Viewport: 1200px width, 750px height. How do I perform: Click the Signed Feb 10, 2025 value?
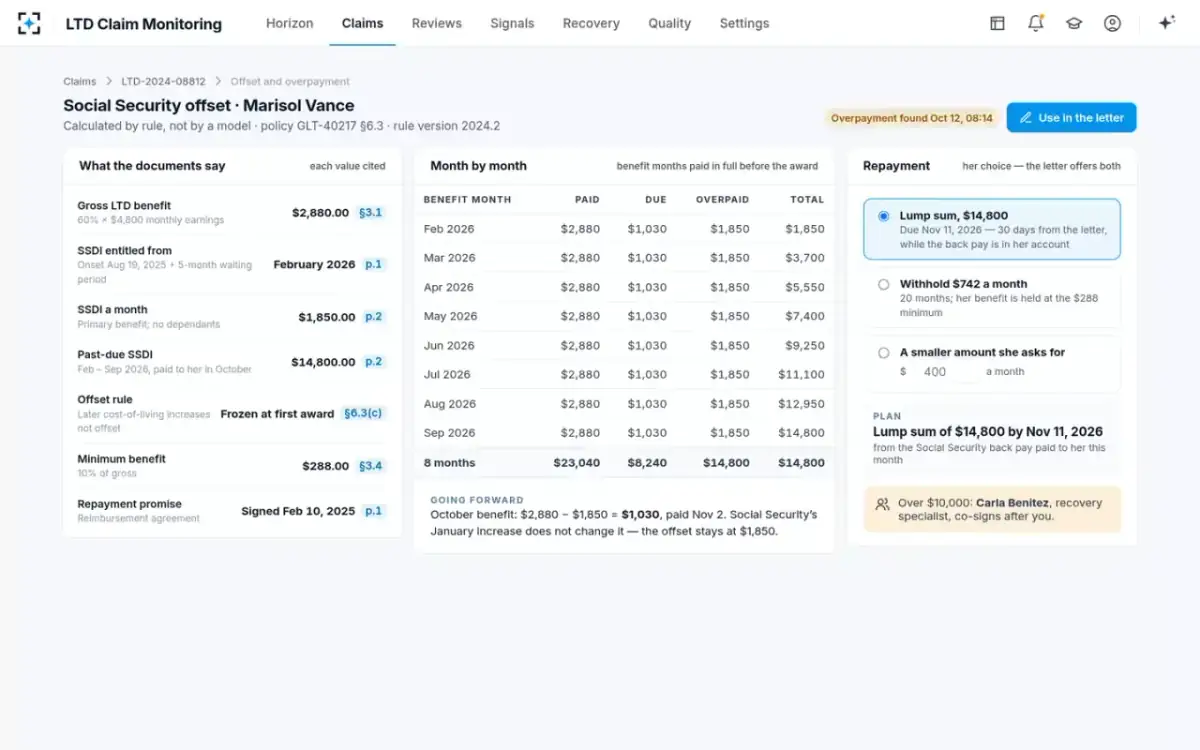point(298,511)
